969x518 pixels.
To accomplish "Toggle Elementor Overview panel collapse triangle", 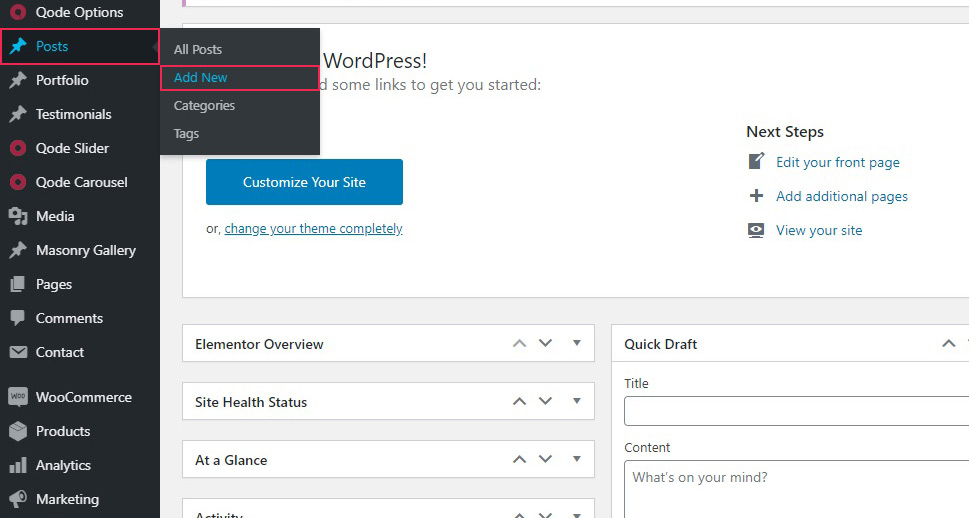I will pyautogui.click(x=577, y=343).
